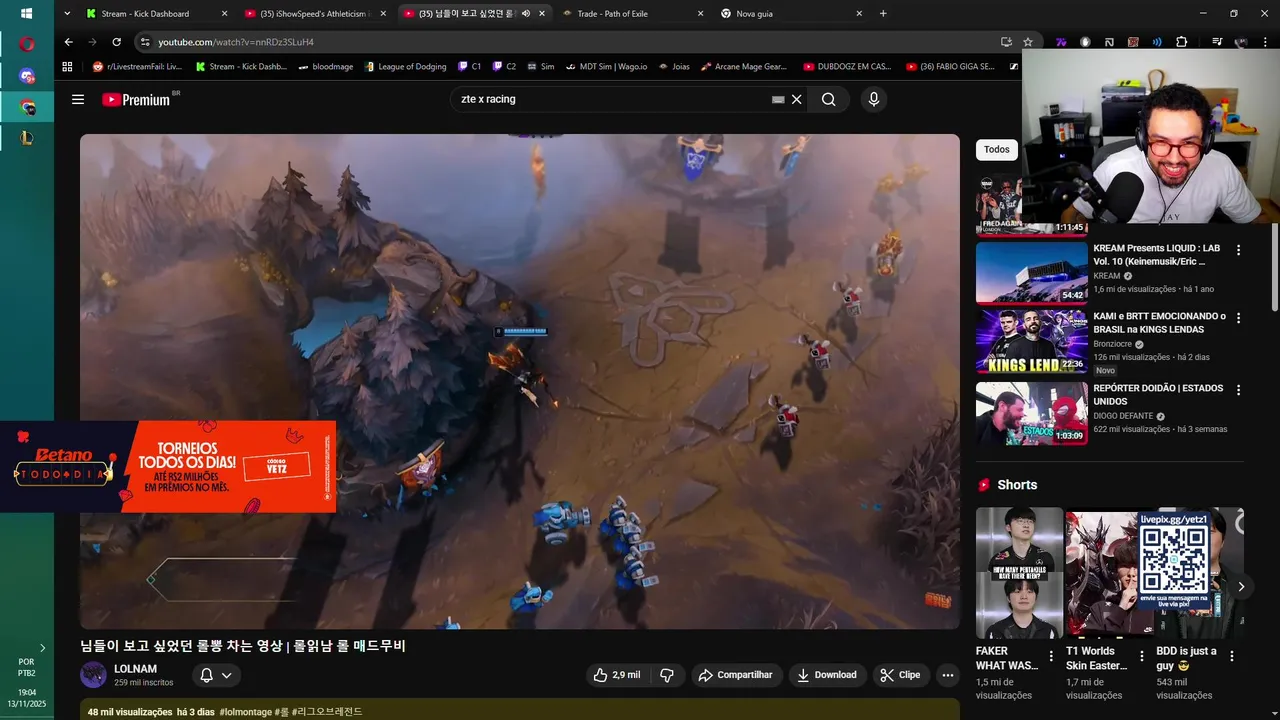Image resolution: width=1280 pixels, height=720 pixels.
Task: Start voice search with microphone
Action: [874, 99]
